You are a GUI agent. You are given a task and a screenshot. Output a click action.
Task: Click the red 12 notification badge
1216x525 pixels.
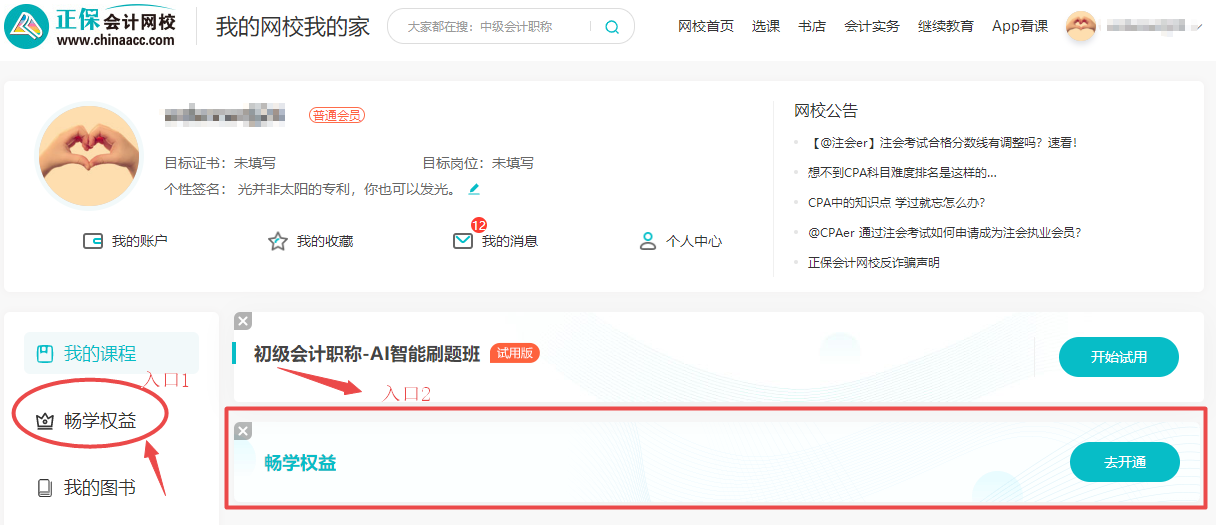478,225
